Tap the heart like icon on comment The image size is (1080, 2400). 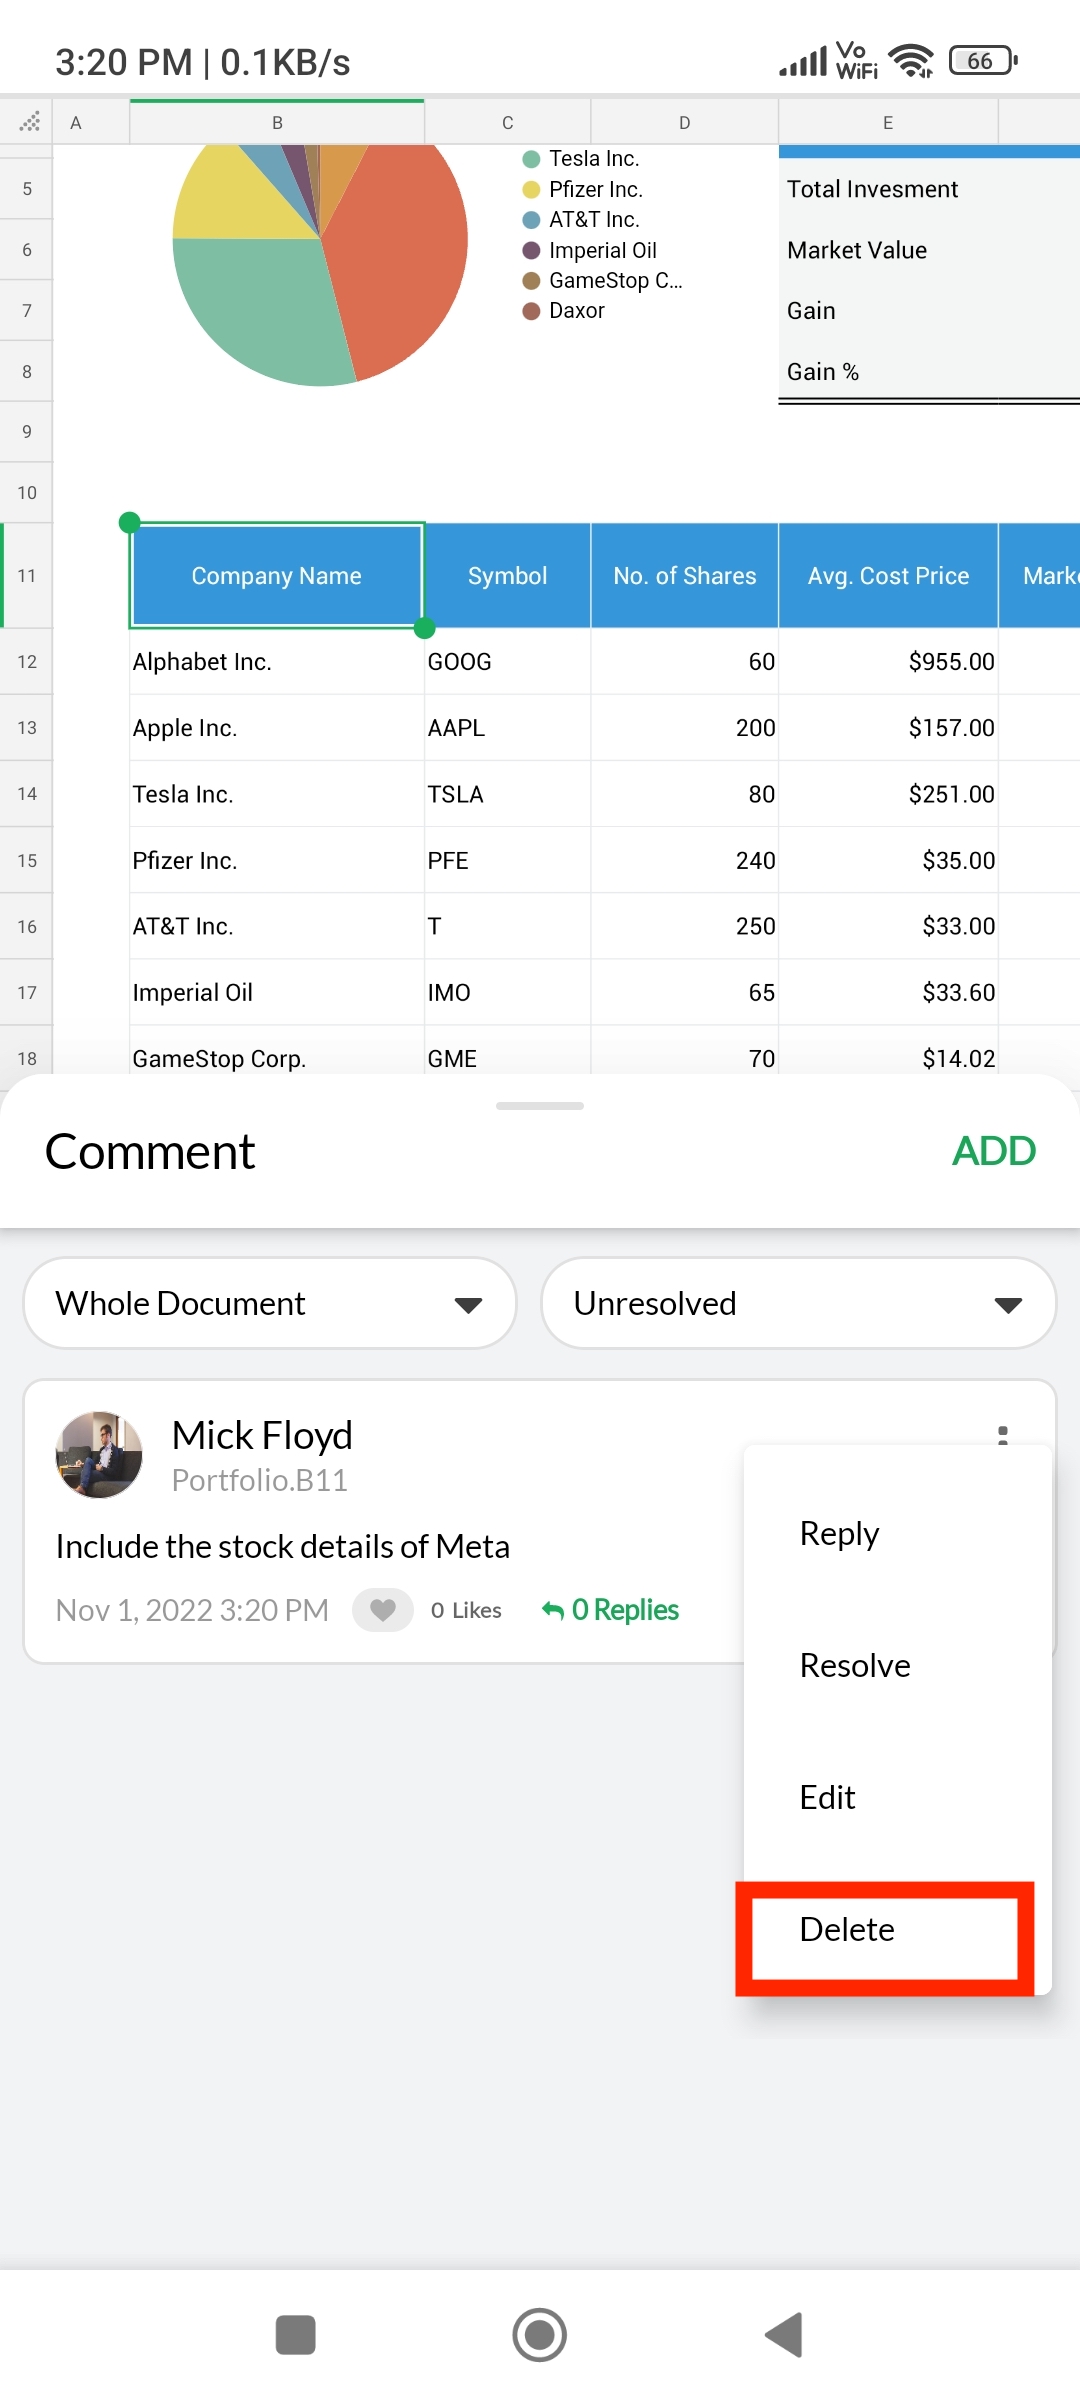[382, 1610]
